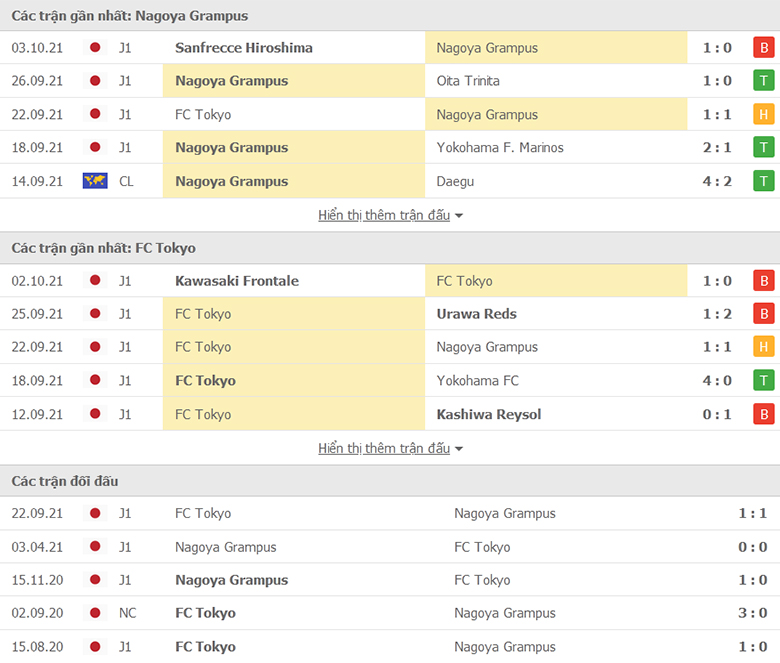Viewport: 780px width, 663px height.
Task: Expand more FC Tokyo matches link
Action: pos(384,448)
